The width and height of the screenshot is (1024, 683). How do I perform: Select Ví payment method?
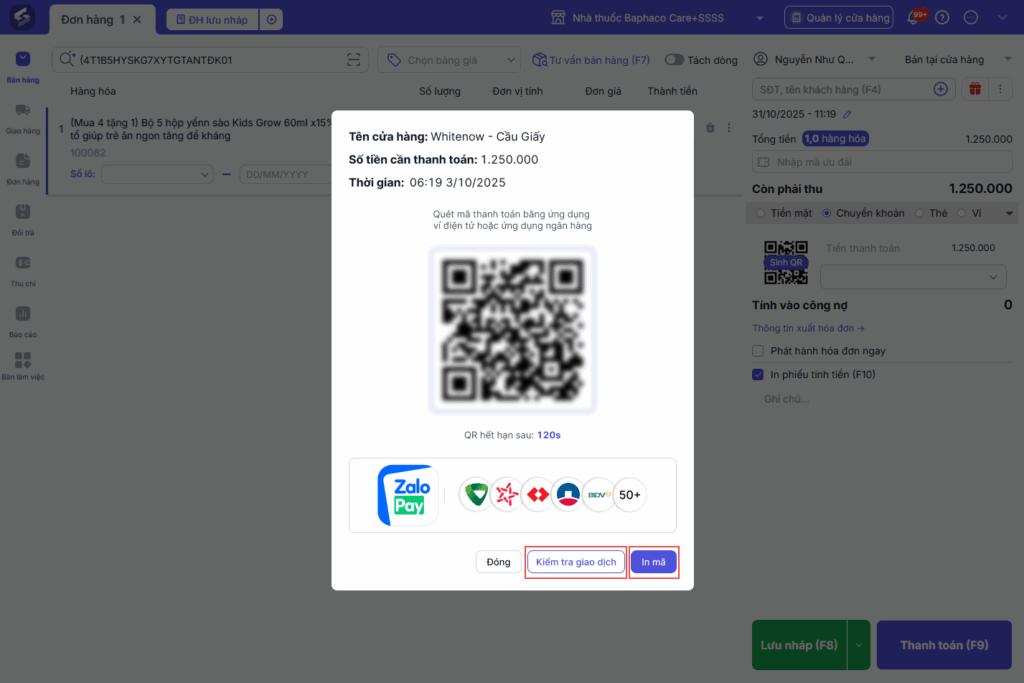pyautogui.click(x=961, y=213)
